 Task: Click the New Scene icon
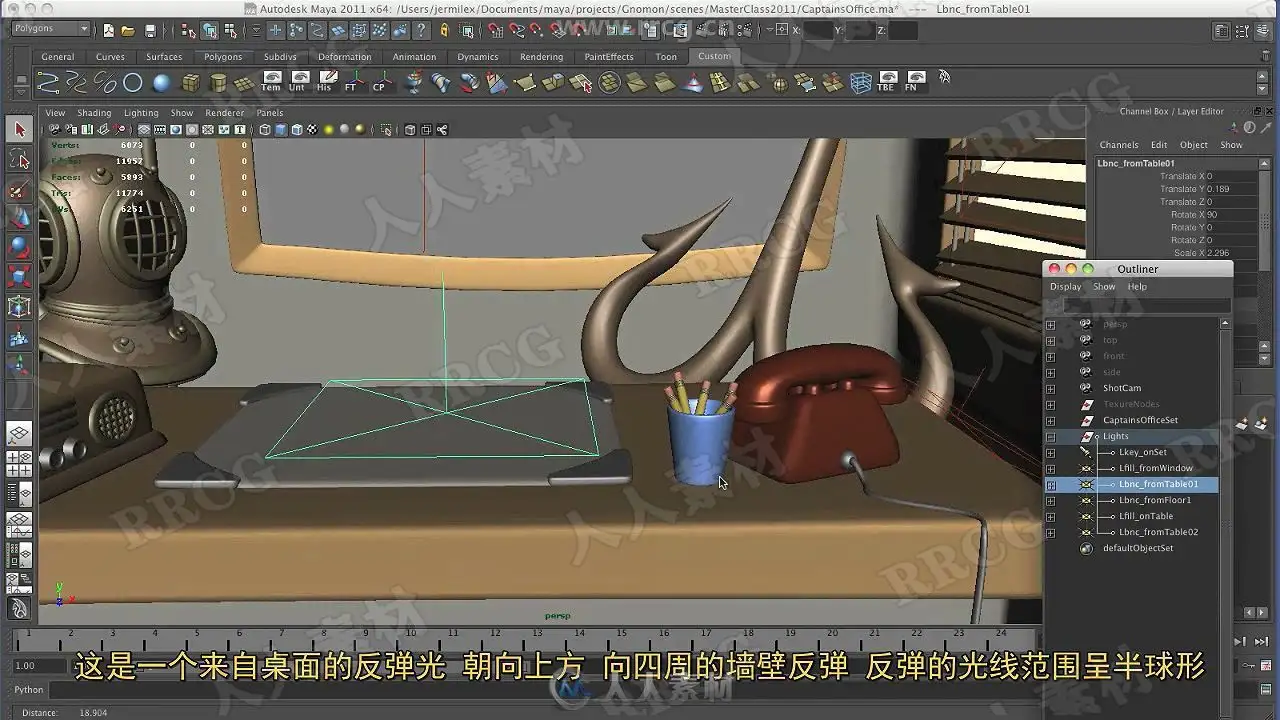click(107, 31)
